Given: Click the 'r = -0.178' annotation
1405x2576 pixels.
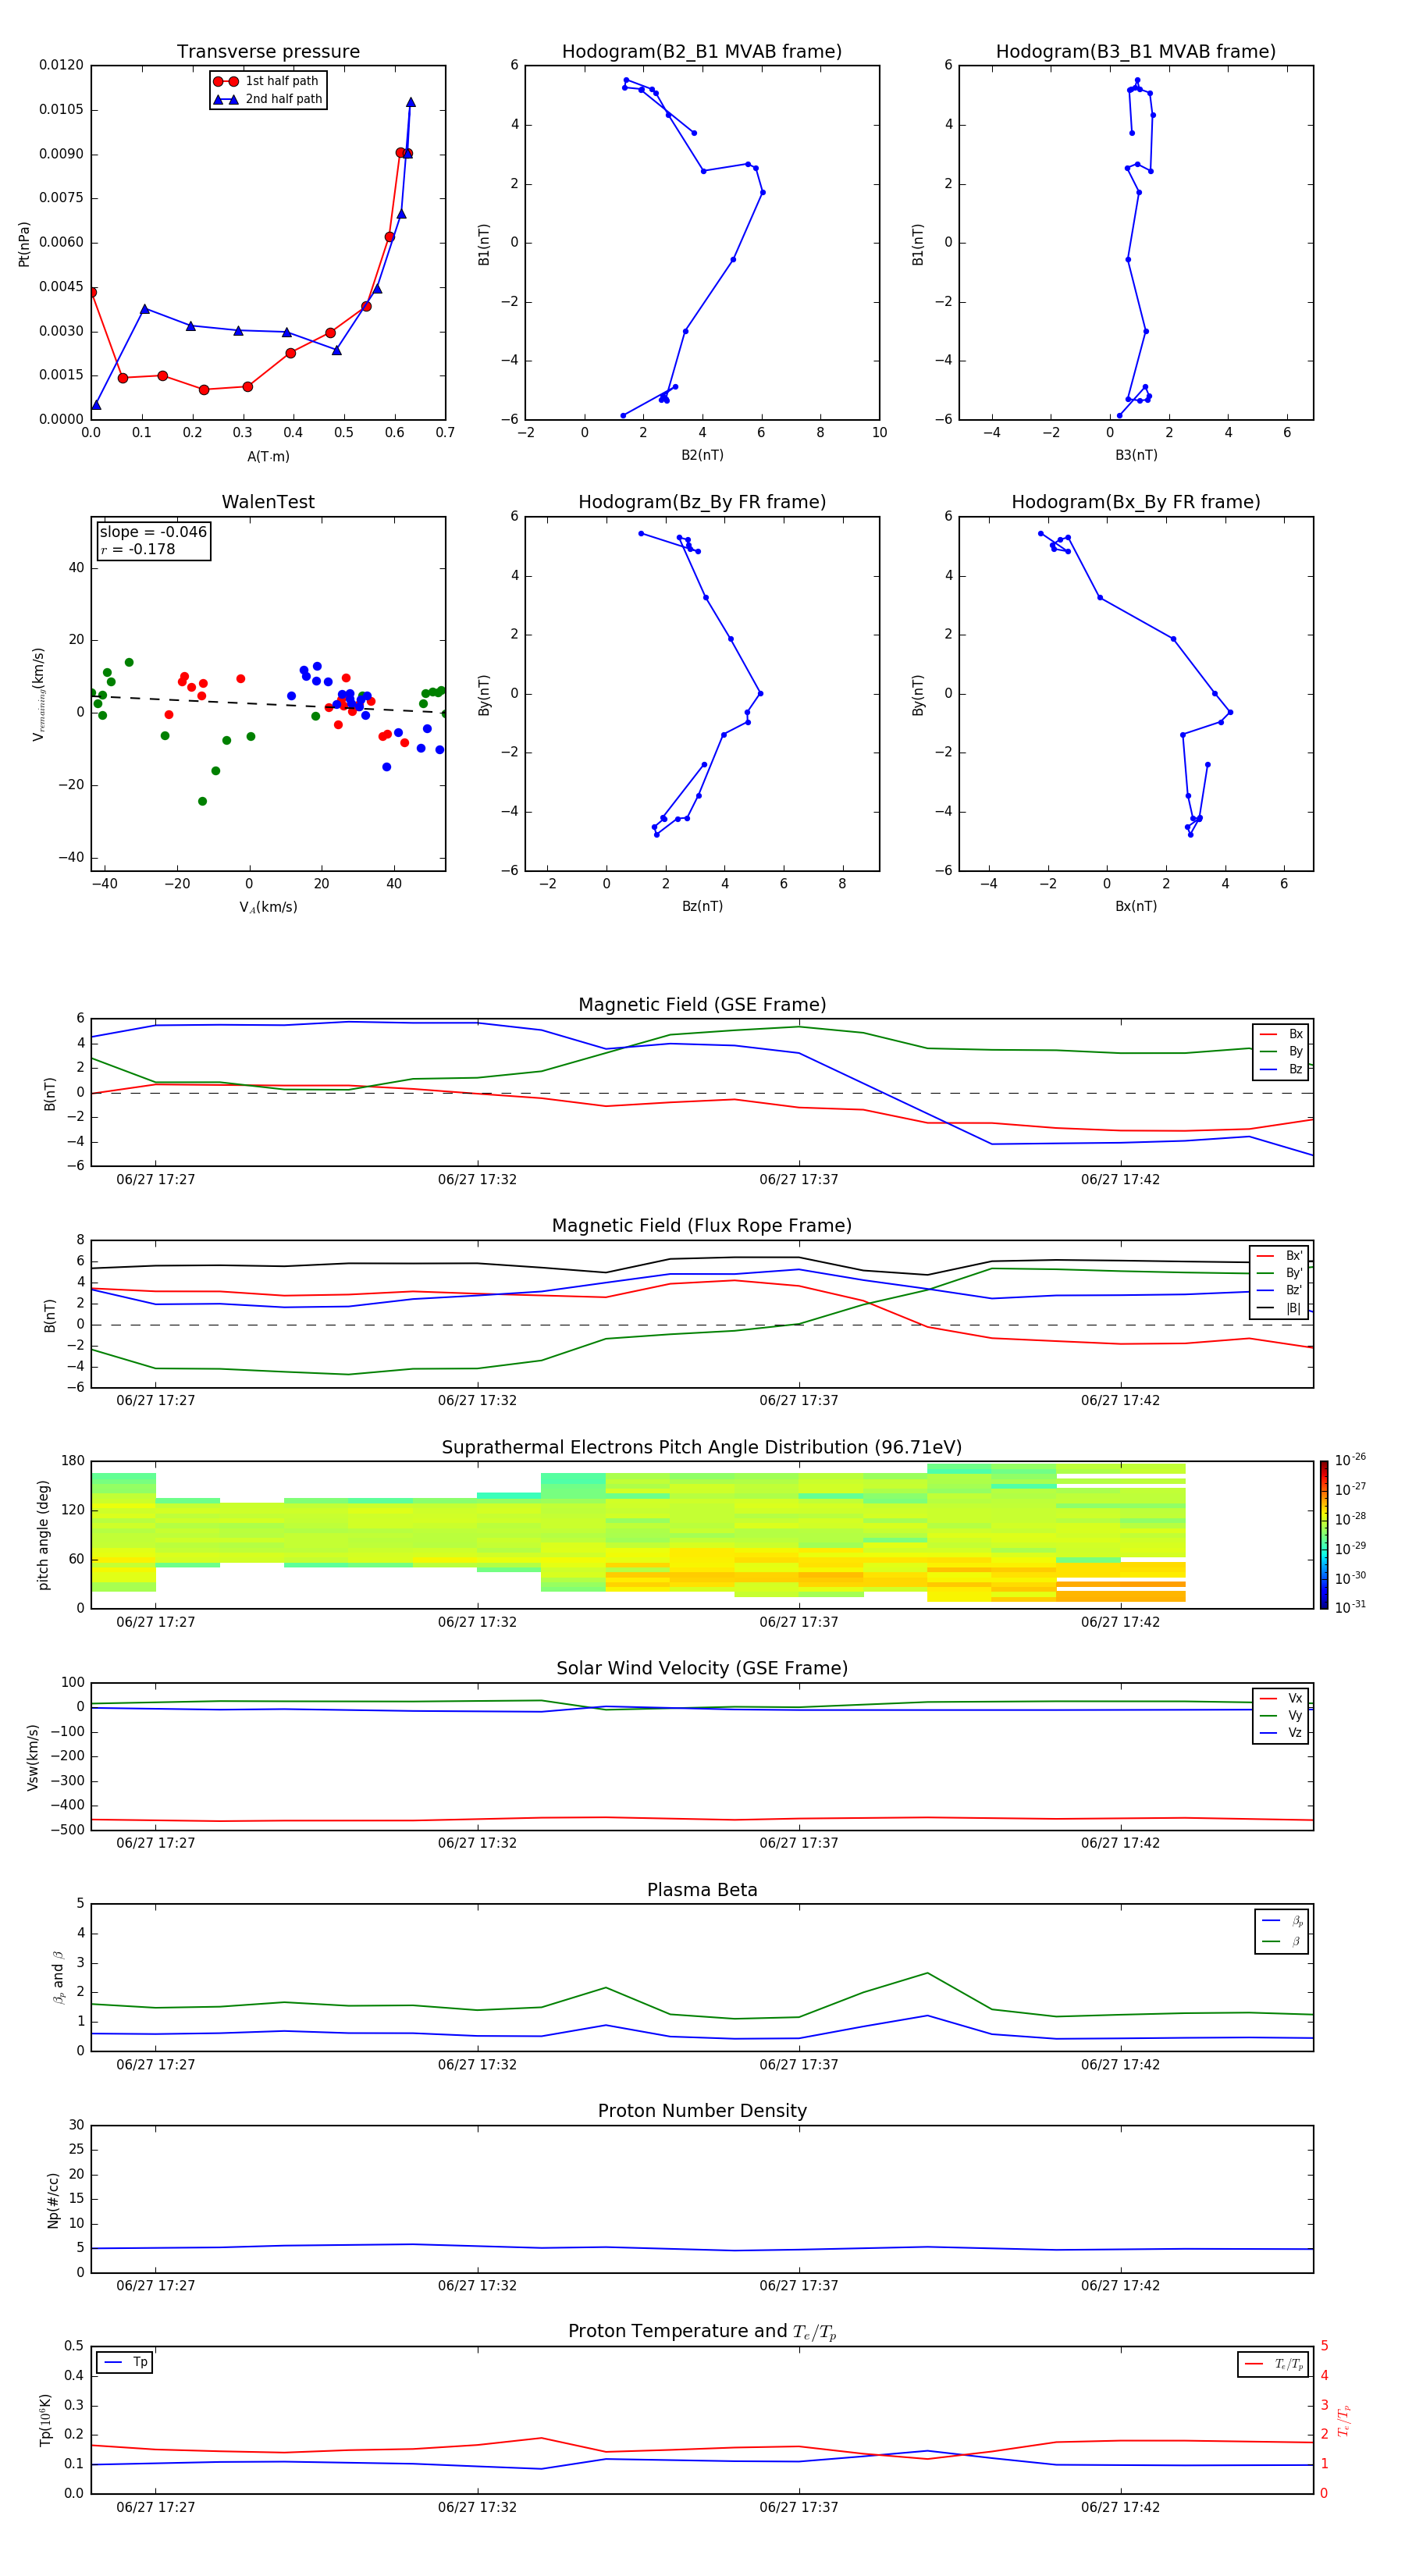Looking at the screenshot, I should pyautogui.click(x=138, y=549).
